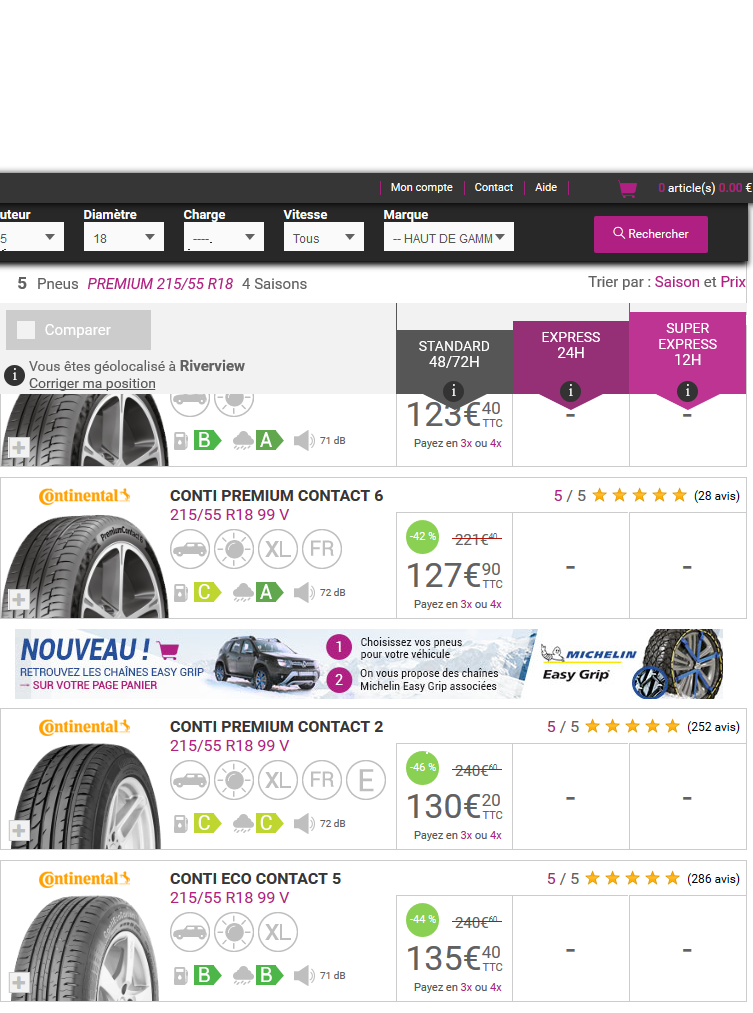Open the Marque dropdown Haut de Gamme

coord(449,237)
